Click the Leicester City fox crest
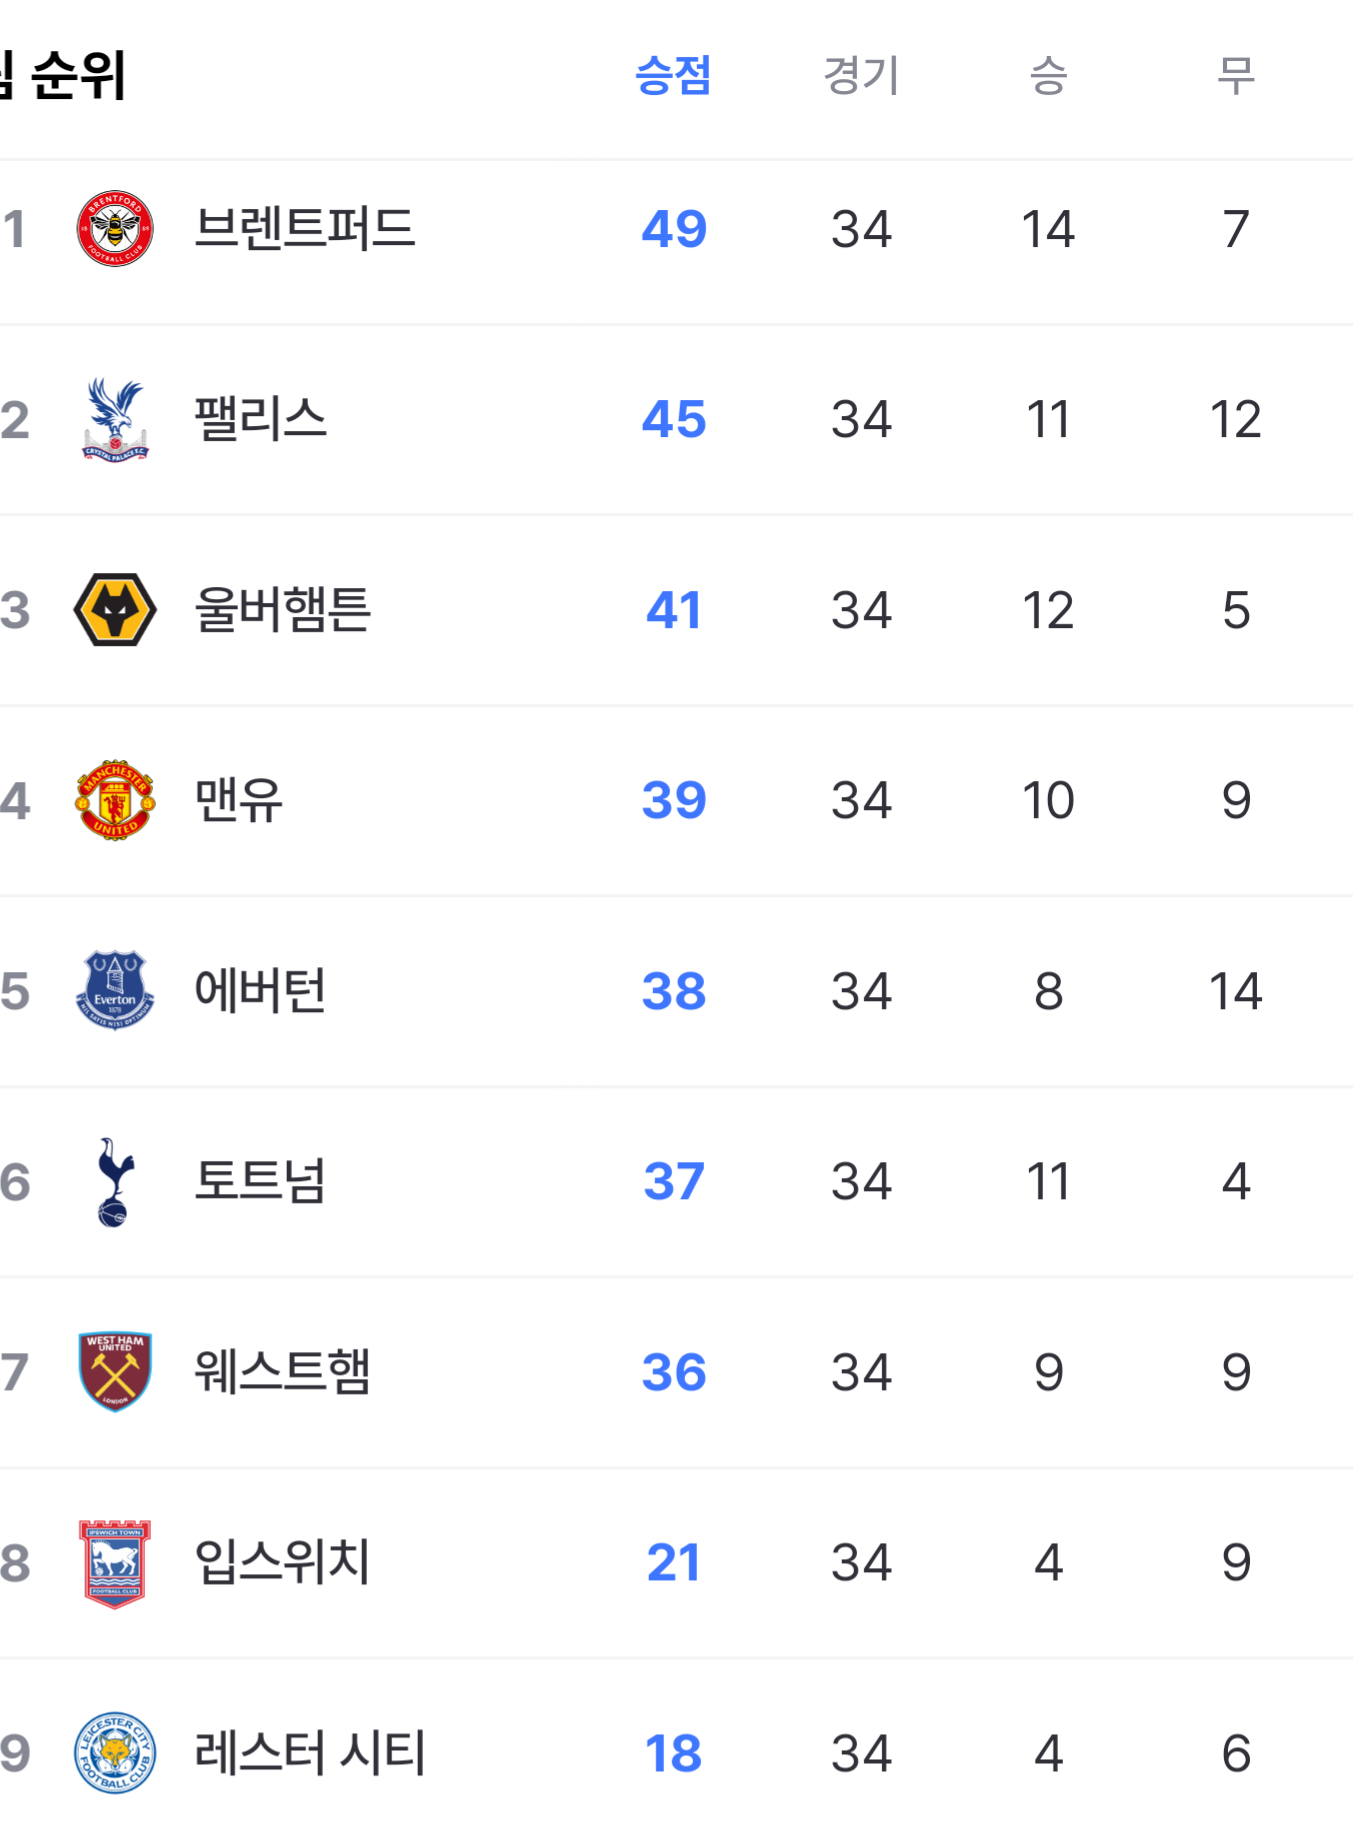This screenshot has height=1827, width=1353. (115, 1752)
